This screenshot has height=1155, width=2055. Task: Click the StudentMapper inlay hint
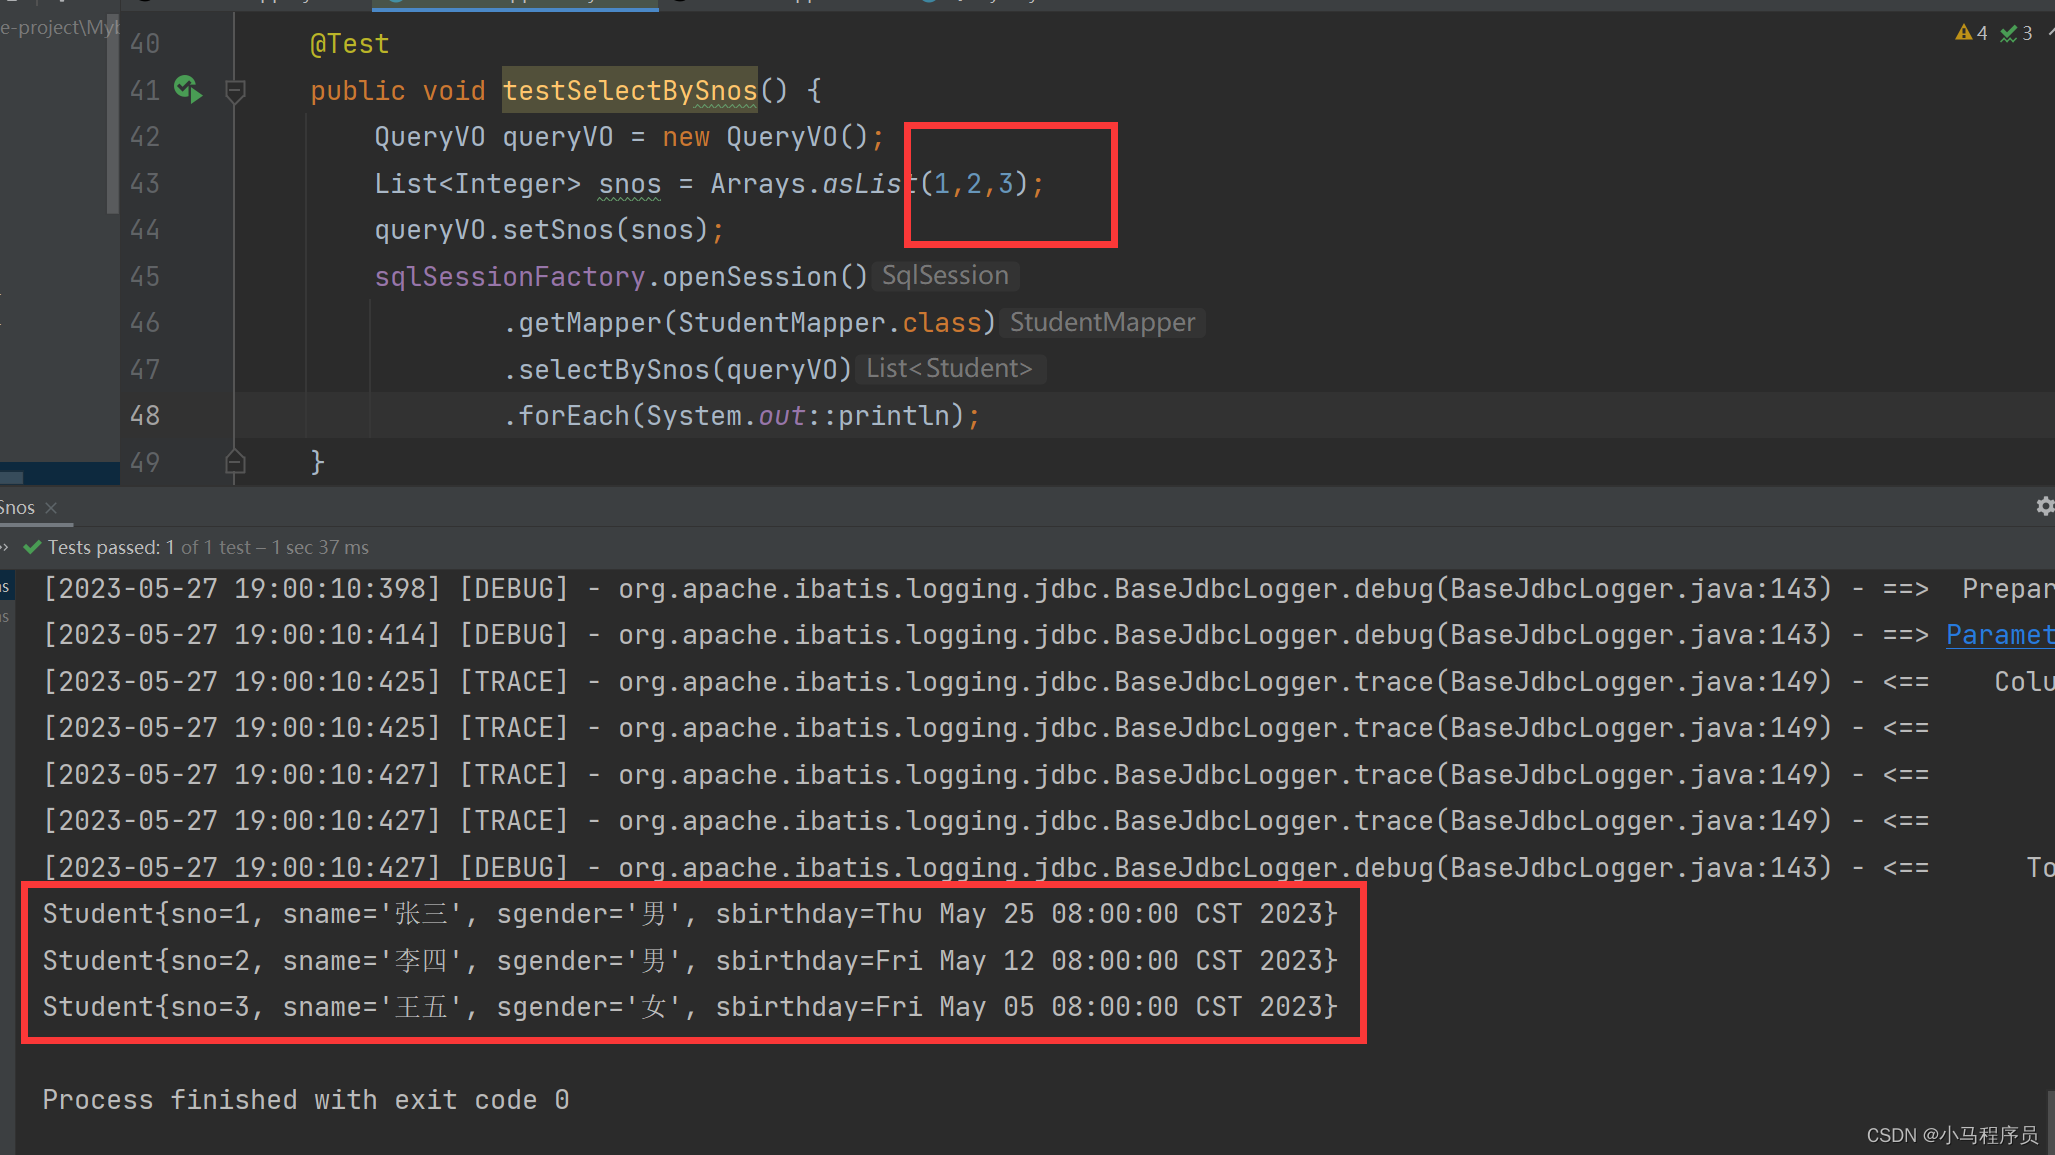click(x=1102, y=323)
